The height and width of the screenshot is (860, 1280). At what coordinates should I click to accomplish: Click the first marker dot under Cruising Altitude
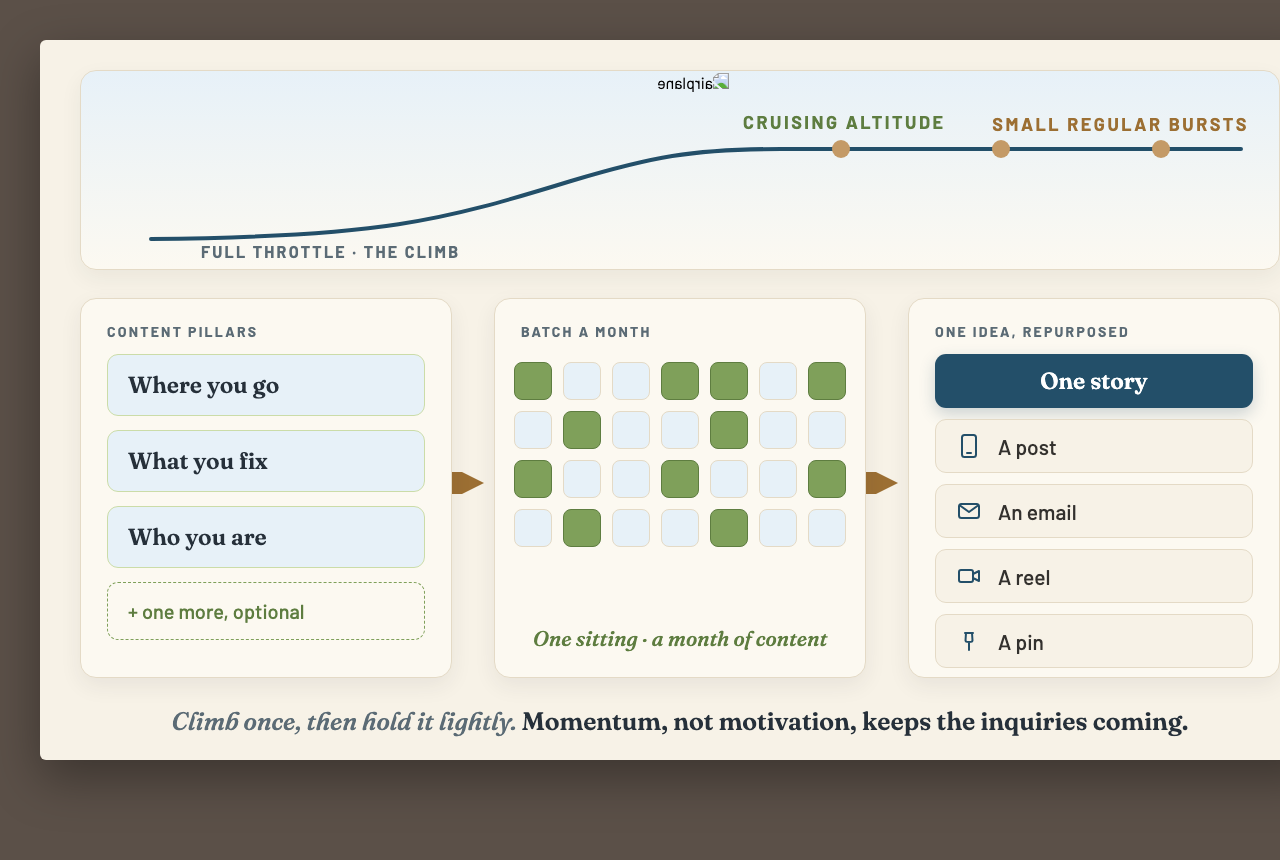[x=841, y=149]
